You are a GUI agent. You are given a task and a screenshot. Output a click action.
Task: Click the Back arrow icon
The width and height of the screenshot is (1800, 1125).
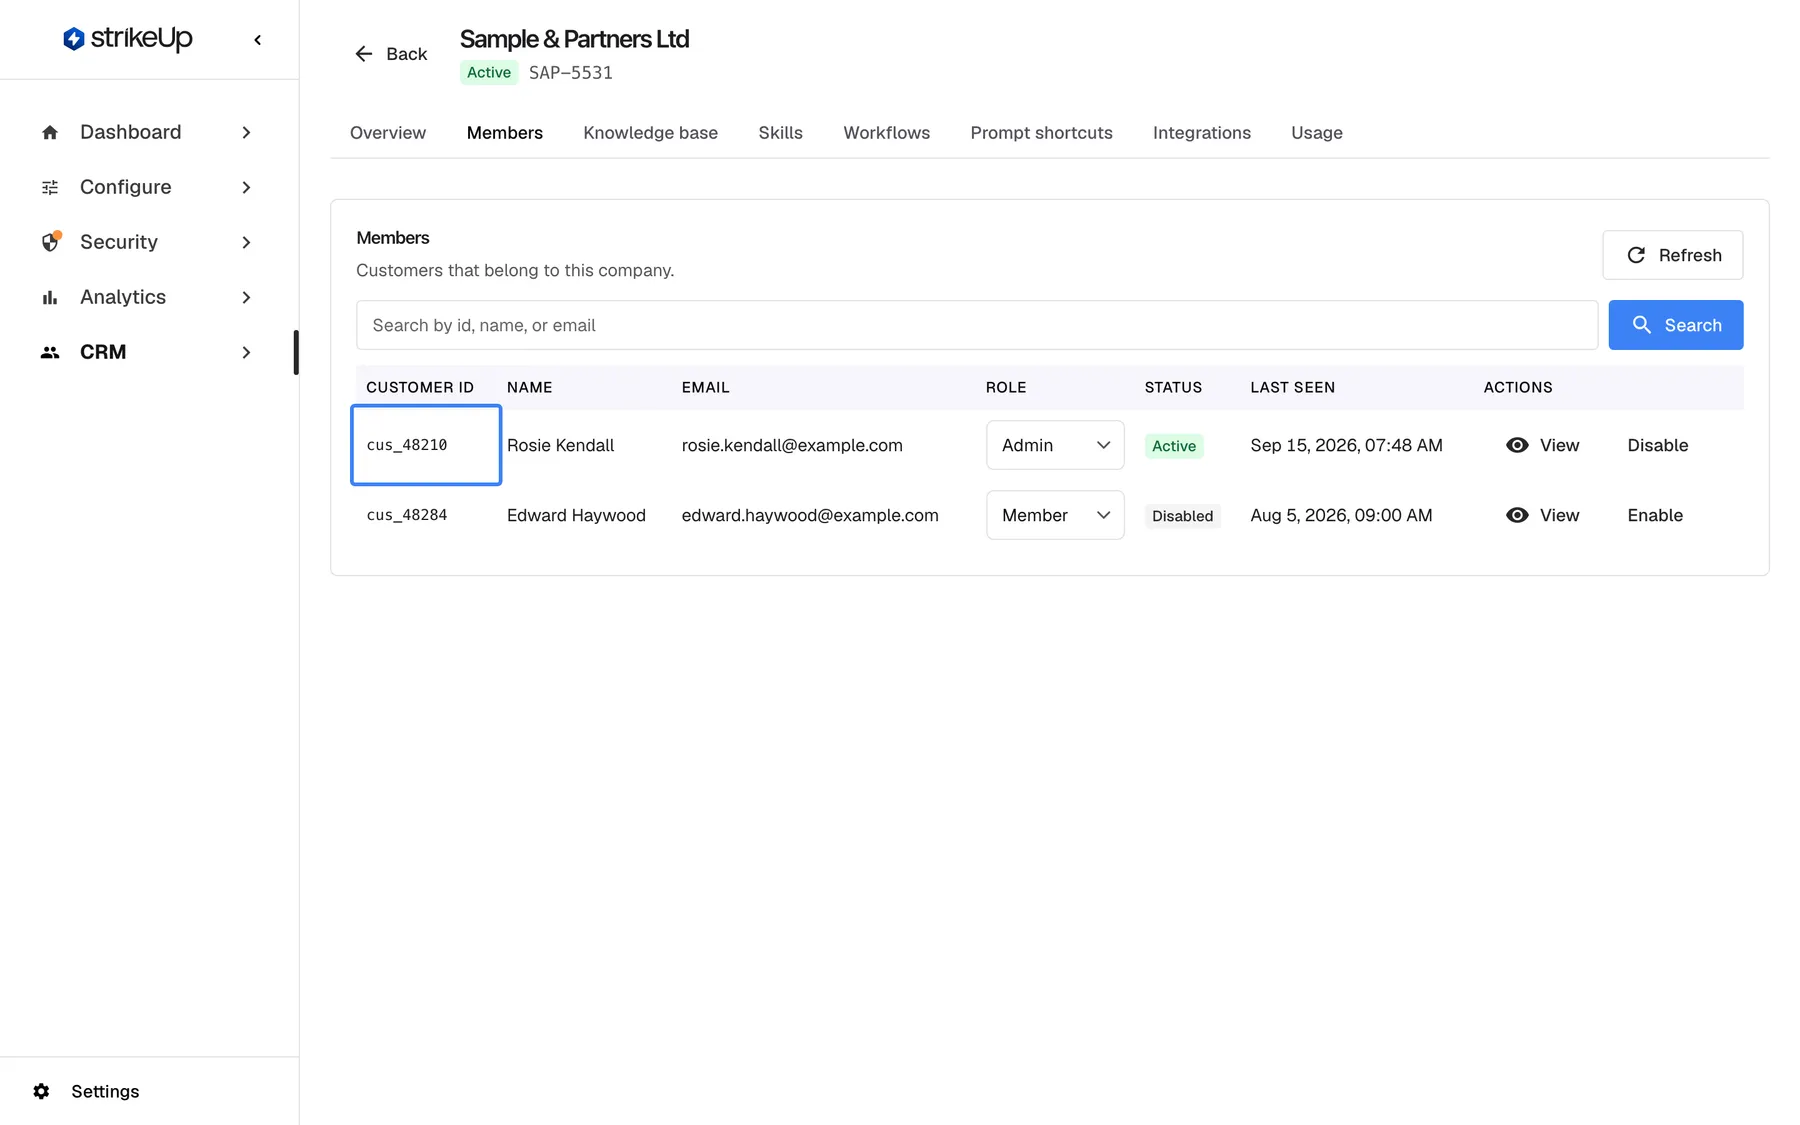364,54
